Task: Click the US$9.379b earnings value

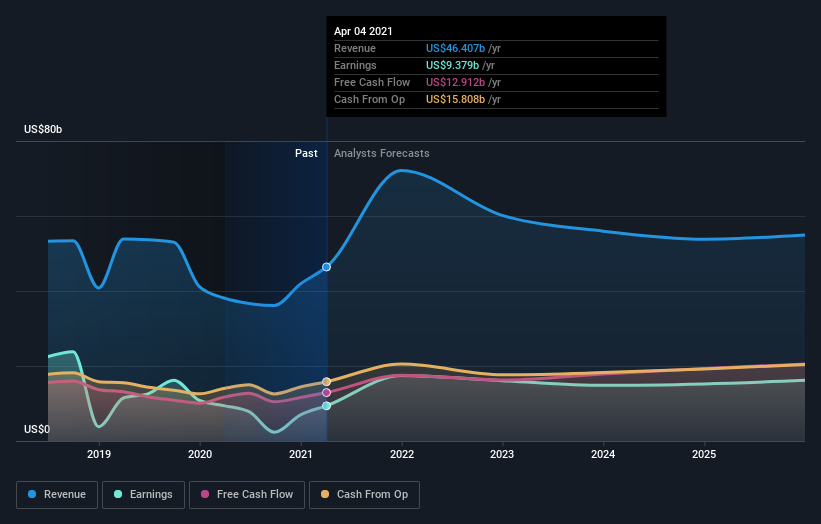Action: coord(452,65)
